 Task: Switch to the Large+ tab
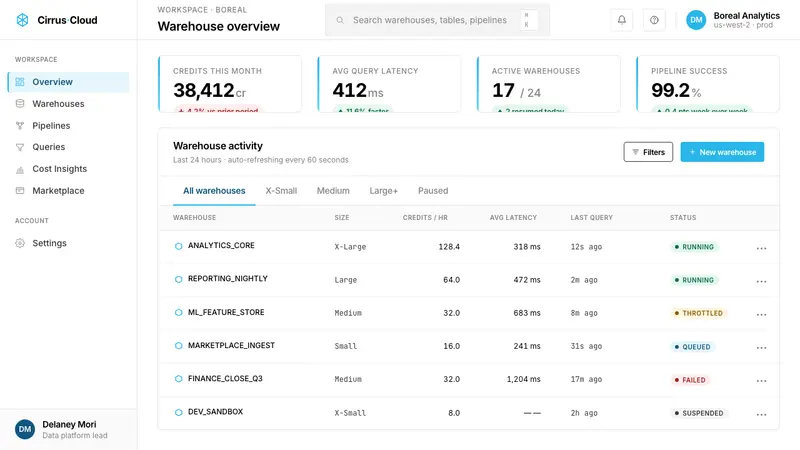click(384, 191)
